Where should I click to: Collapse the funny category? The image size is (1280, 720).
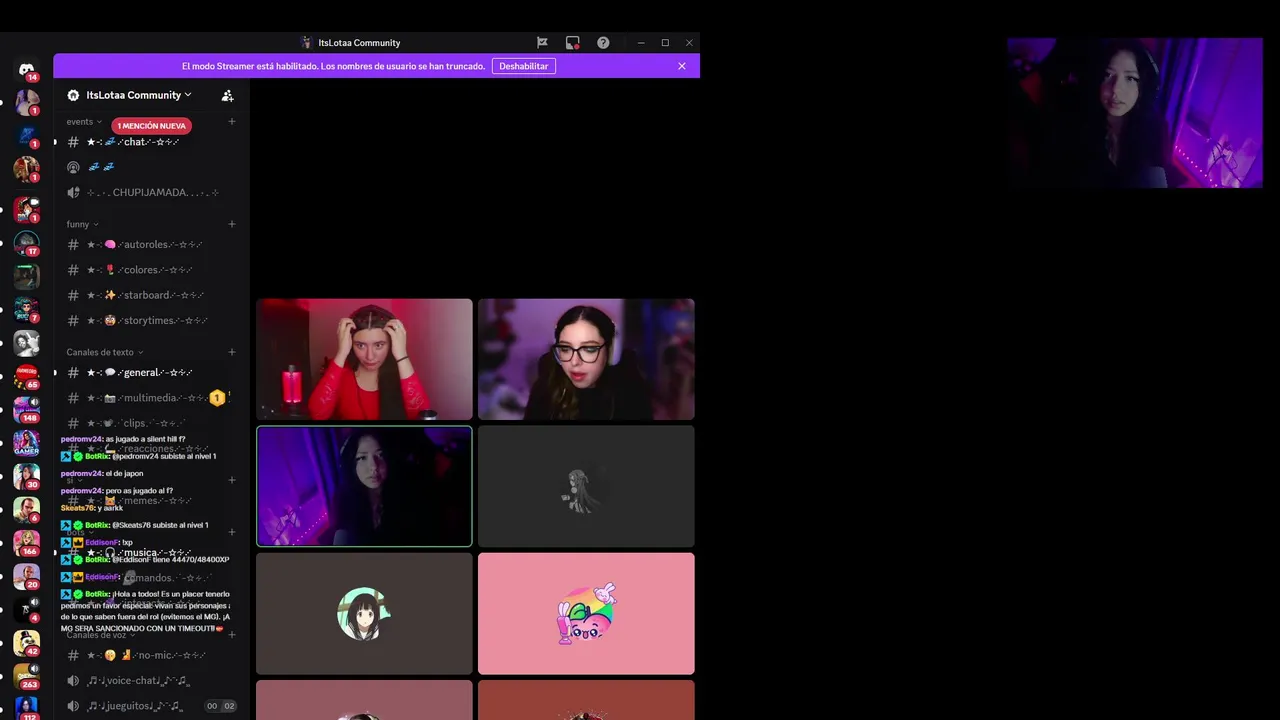point(82,224)
